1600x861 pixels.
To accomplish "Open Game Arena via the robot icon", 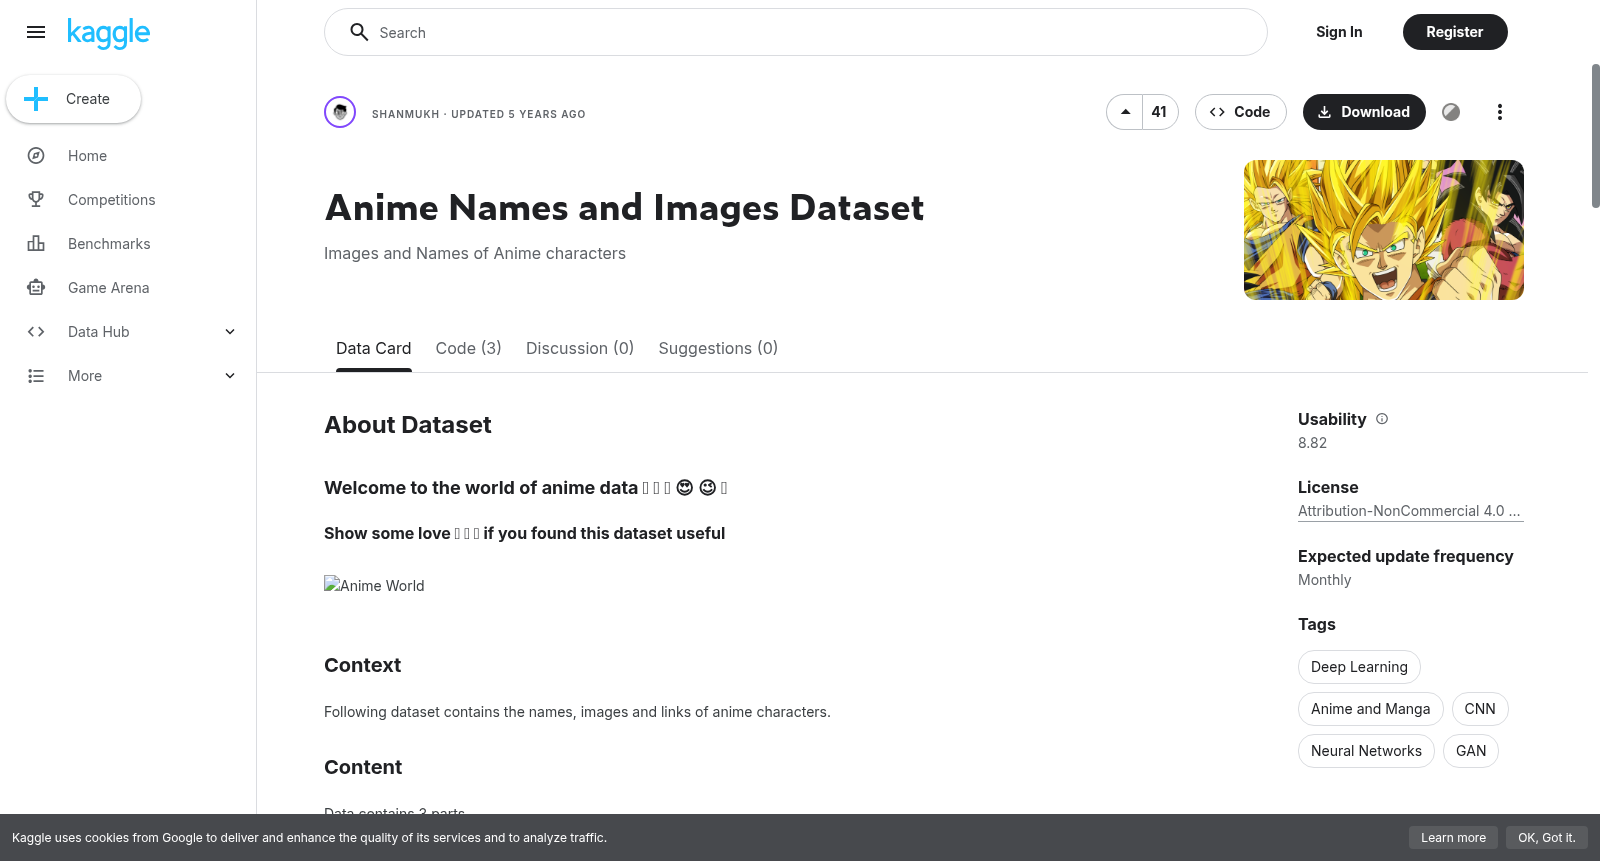I will tap(36, 288).
